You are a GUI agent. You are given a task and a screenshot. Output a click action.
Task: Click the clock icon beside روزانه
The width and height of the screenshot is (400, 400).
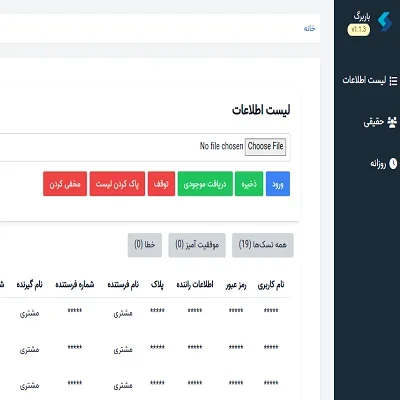pos(393,164)
